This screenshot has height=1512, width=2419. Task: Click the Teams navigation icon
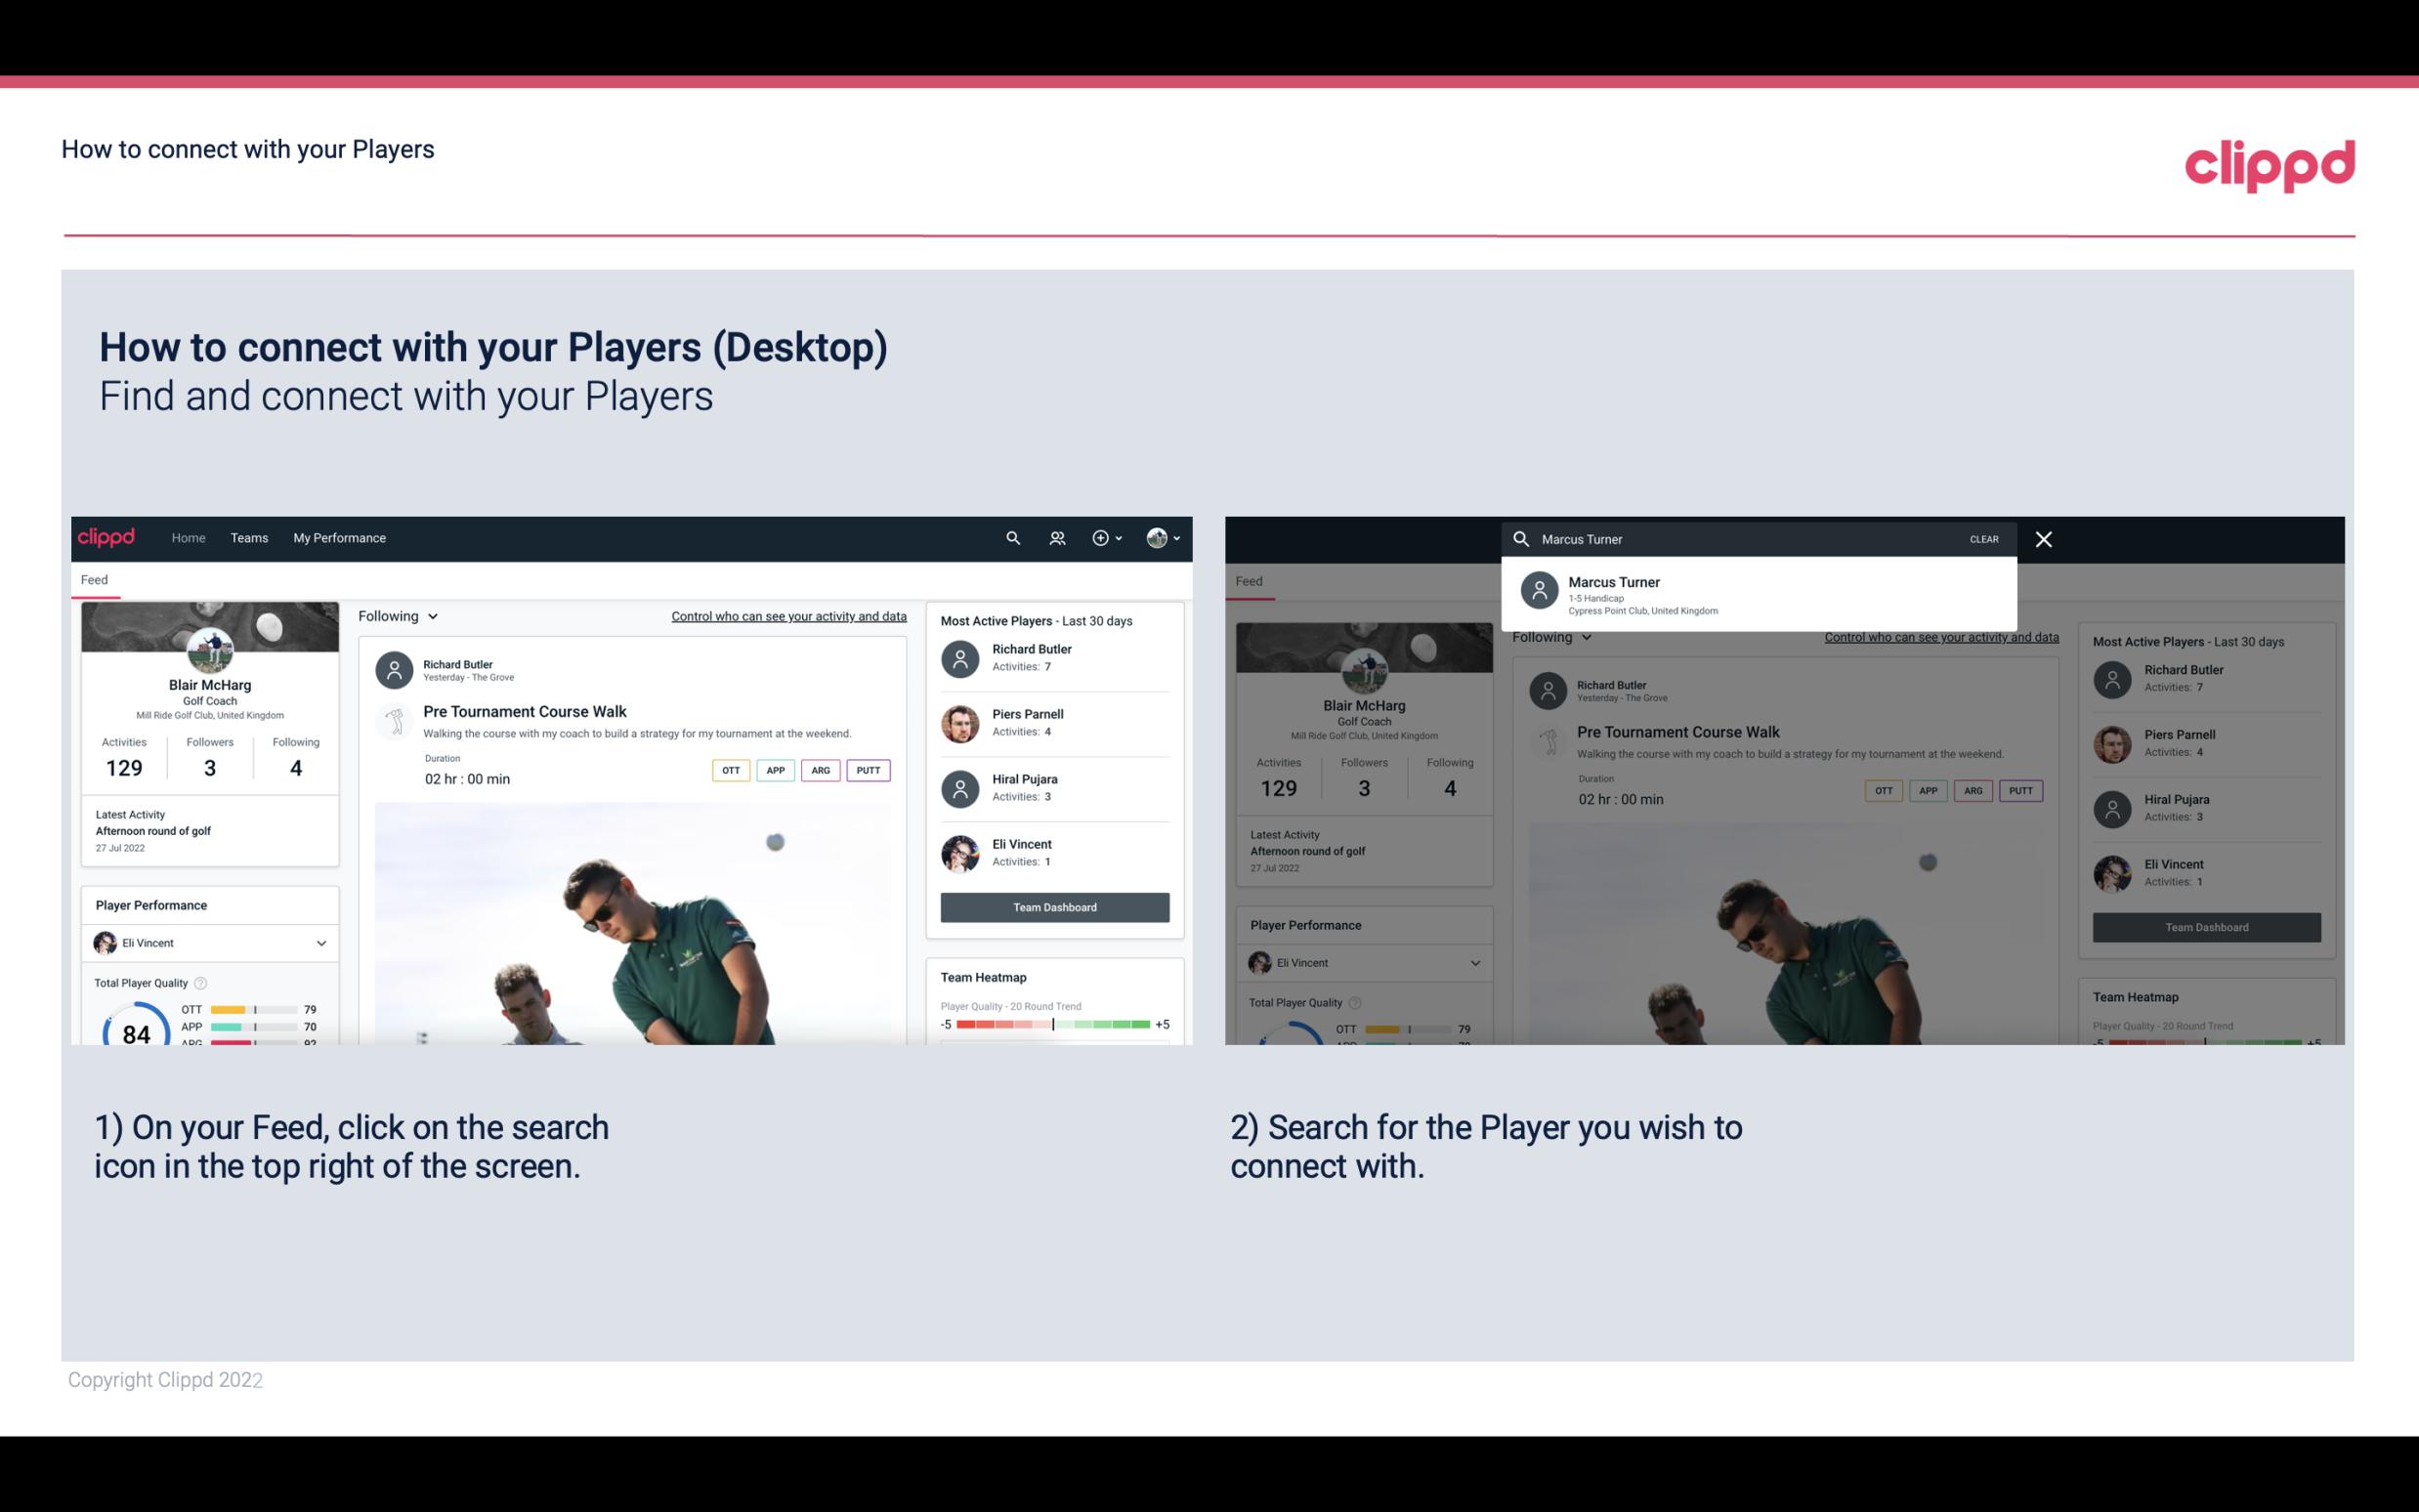(x=249, y=536)
